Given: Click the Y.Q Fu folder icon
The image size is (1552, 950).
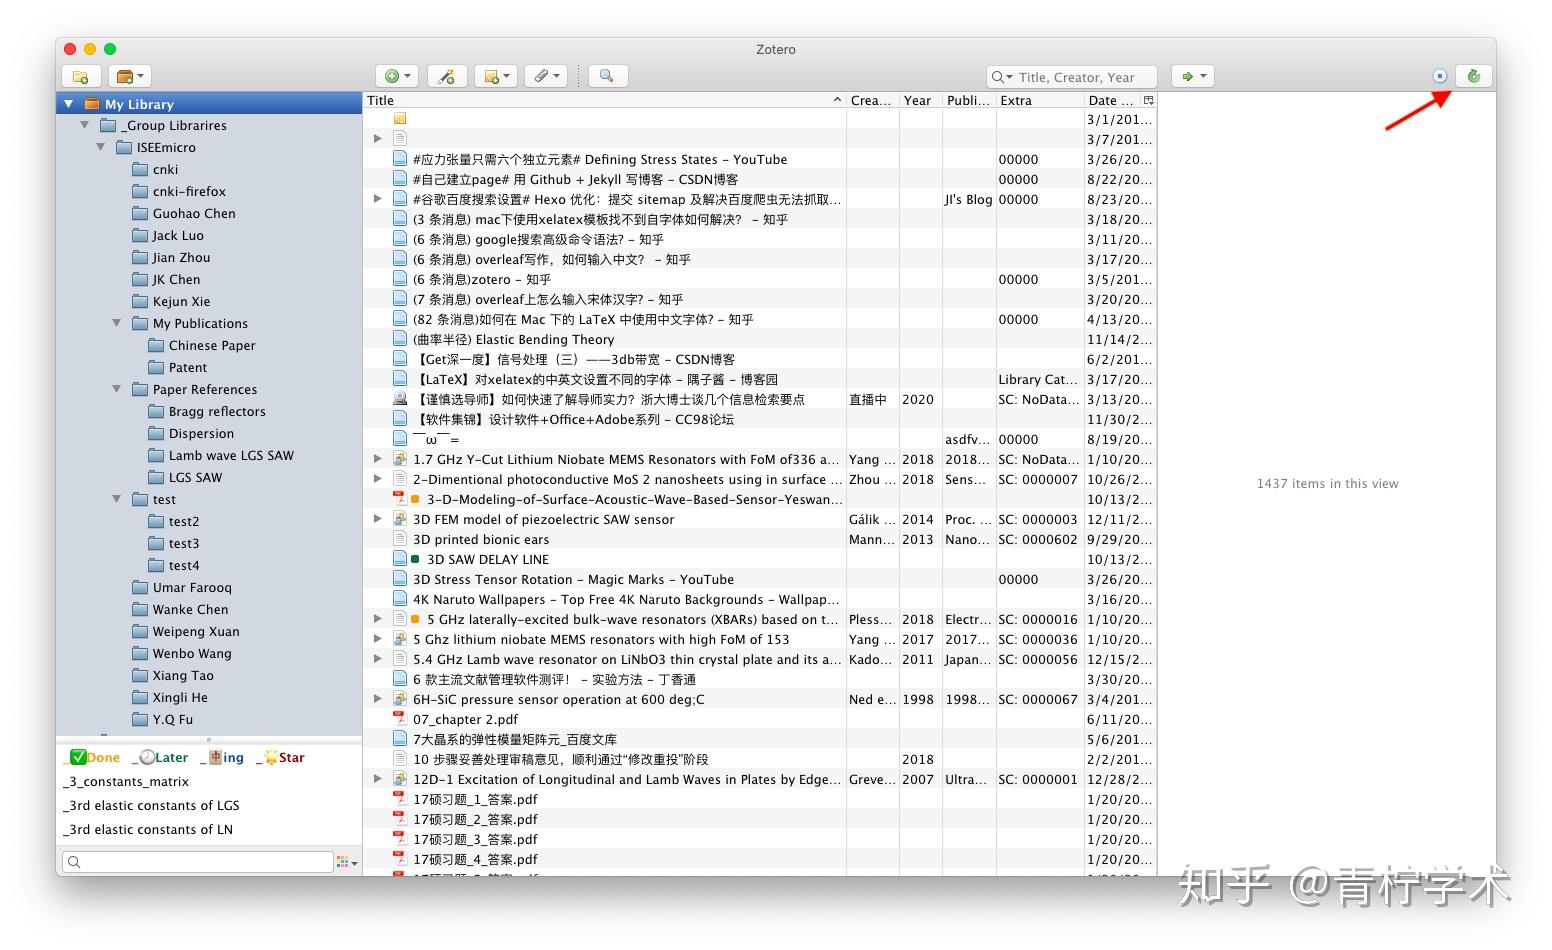Looking at the screenshot, I should [140, 719].
